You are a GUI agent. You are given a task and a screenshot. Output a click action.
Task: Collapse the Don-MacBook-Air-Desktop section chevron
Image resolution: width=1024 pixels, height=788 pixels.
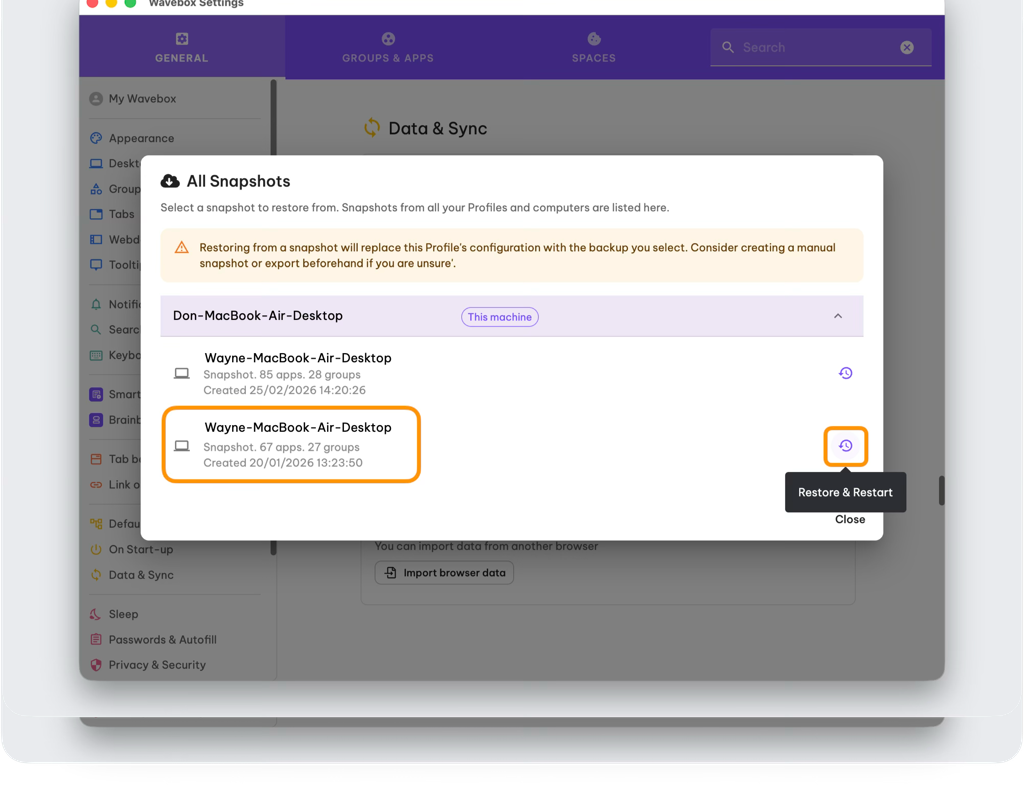(838, 316)
